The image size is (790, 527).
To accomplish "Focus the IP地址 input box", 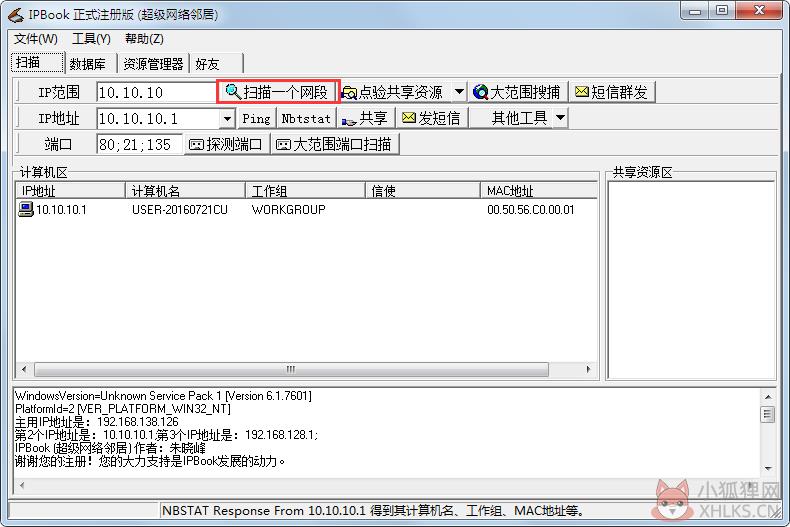I will 159,119.
